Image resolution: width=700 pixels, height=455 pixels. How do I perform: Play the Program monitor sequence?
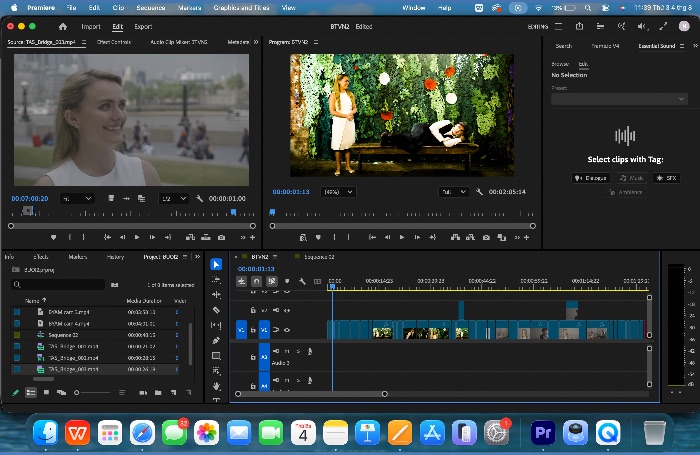click(402, 238)
